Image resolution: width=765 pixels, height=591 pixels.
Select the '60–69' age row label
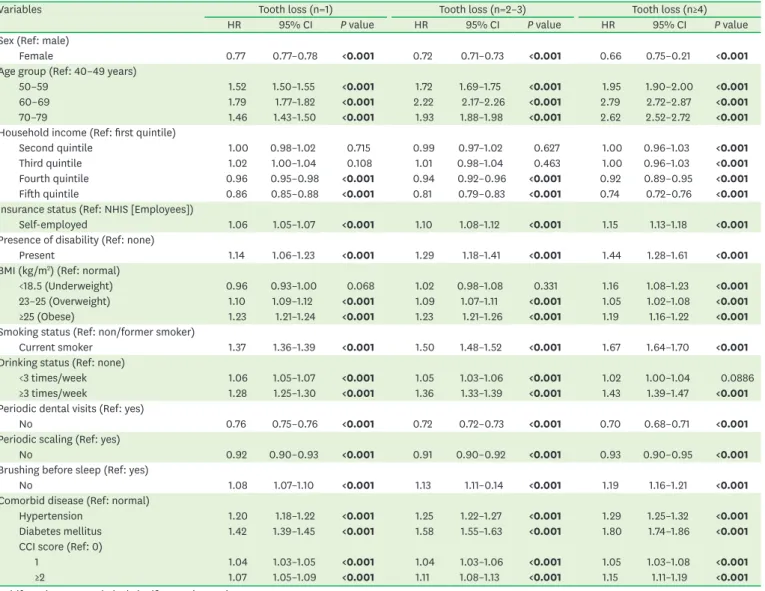[x=34, y=102]
